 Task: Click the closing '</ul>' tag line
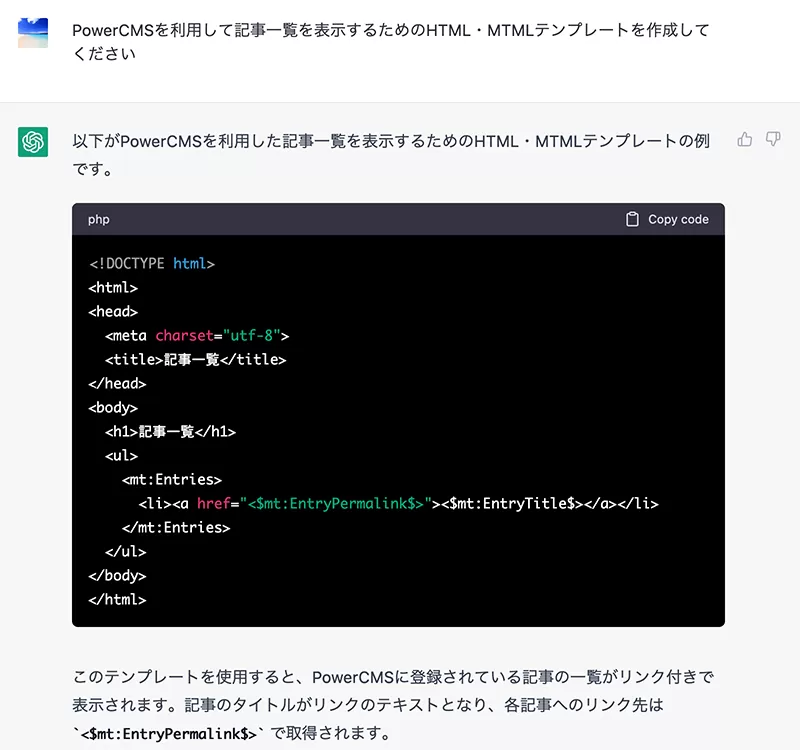tap(126, 552)
